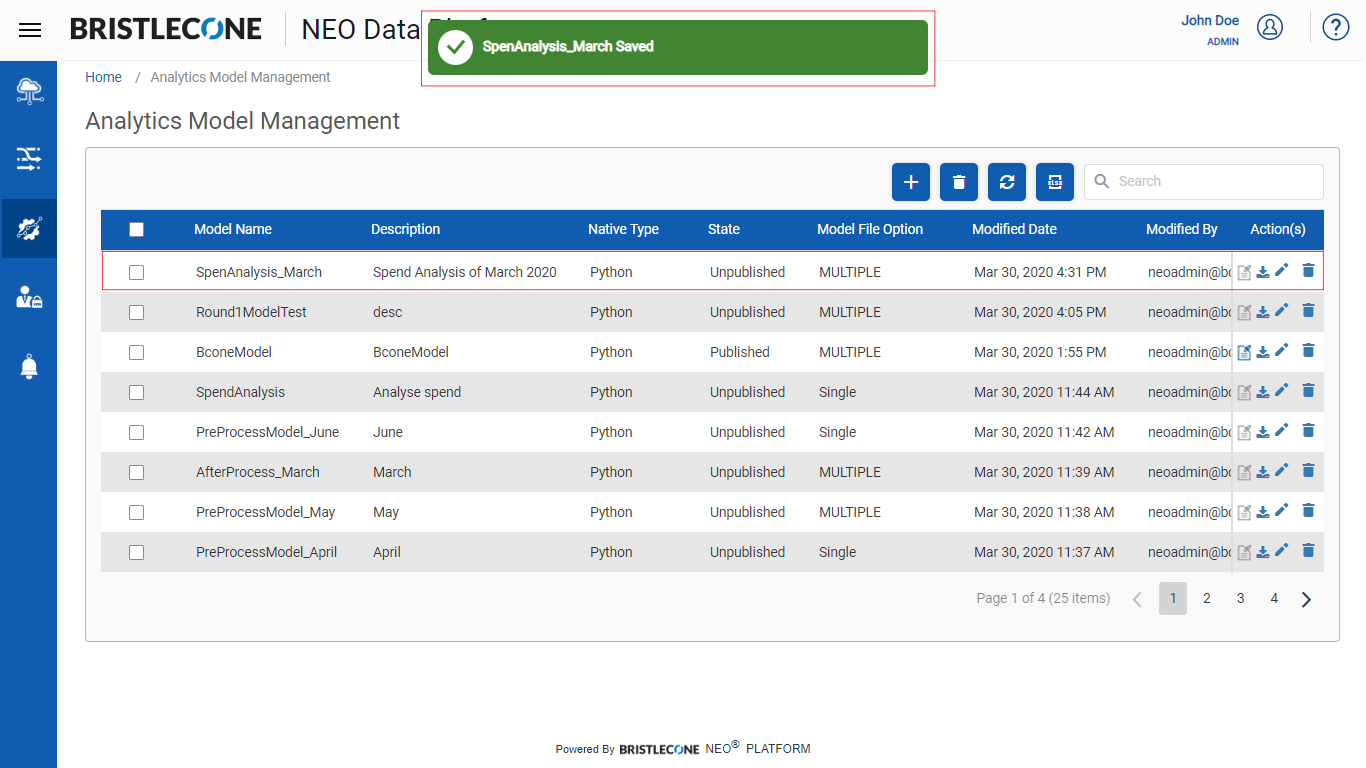Open the publish note icon for BconeModel
1366x768 pixels.
click(x=1244, y=352)
